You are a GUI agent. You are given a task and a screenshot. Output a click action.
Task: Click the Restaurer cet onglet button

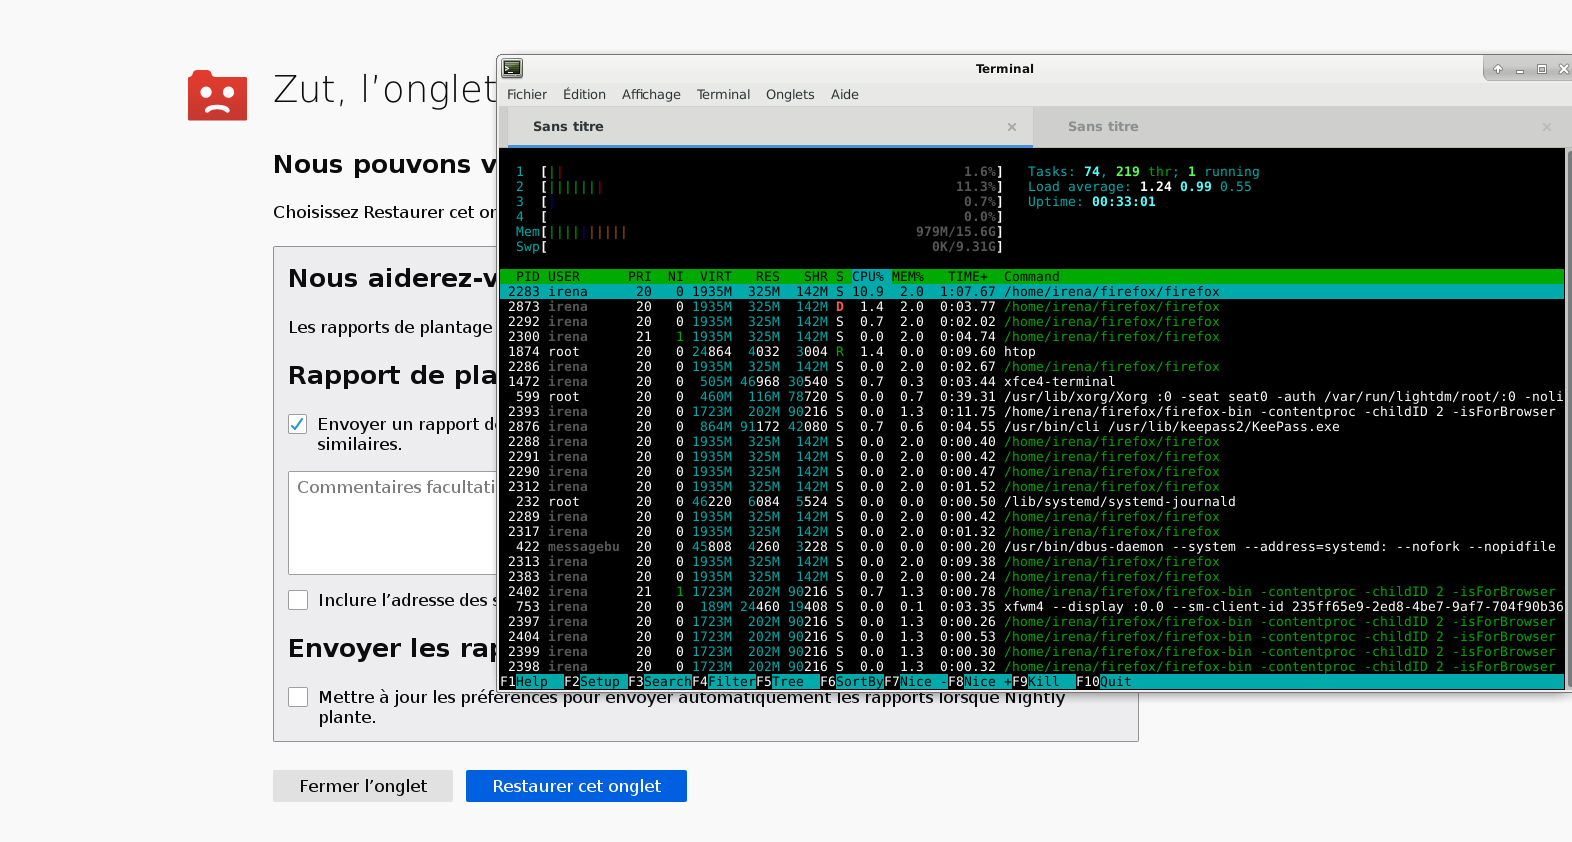tap(576, 786)
